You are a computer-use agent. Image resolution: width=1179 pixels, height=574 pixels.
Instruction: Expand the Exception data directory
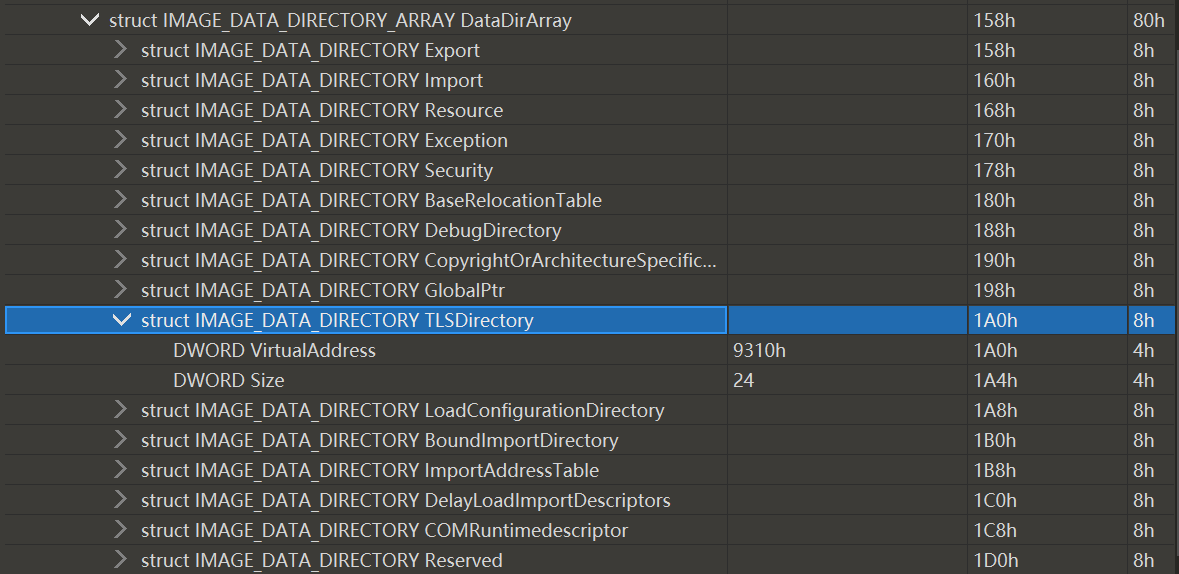(120, 141)
